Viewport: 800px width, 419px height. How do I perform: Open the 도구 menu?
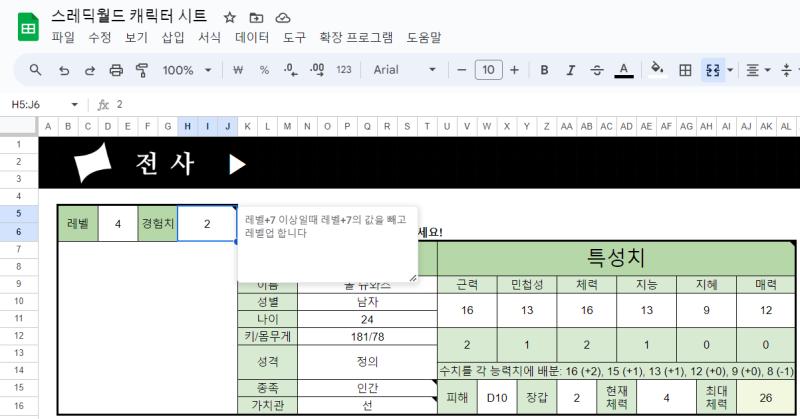pos(294,37)
